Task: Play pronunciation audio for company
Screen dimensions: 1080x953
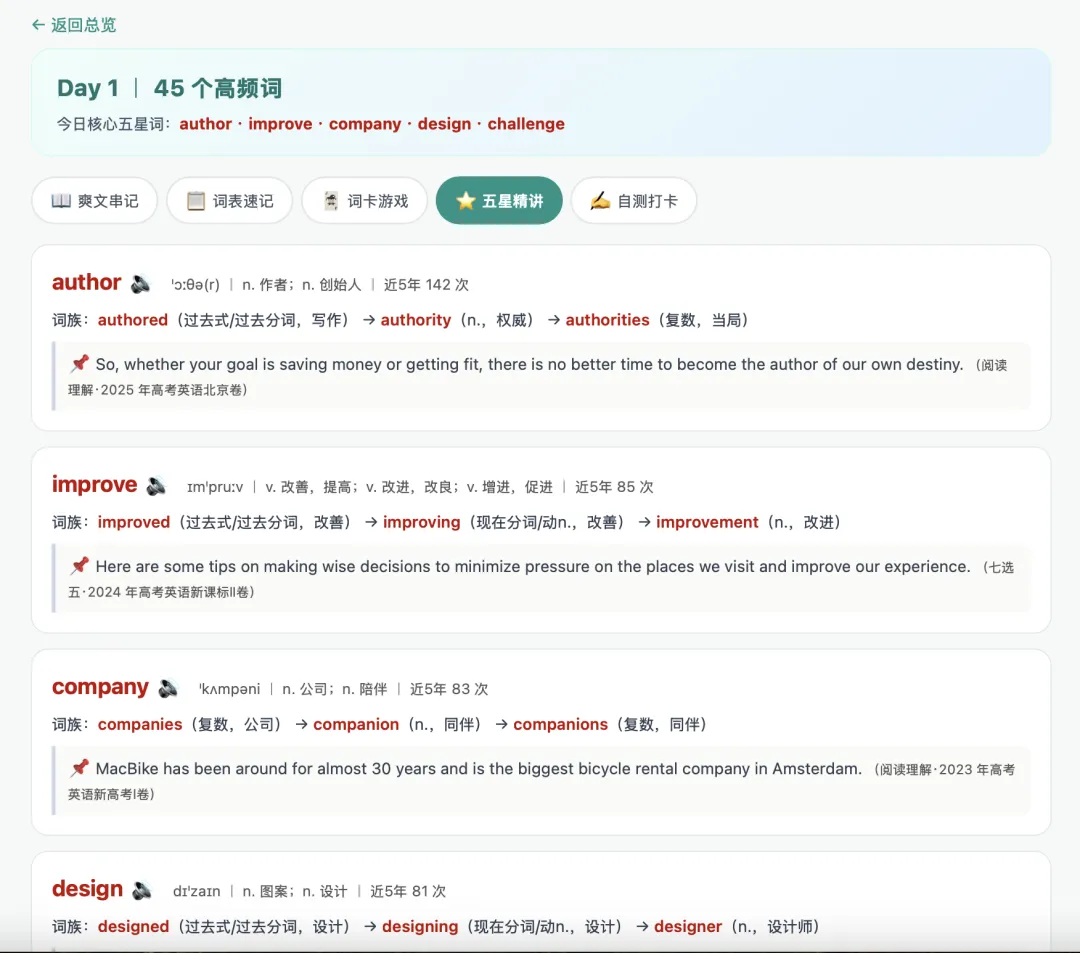Action: (168, 688)
